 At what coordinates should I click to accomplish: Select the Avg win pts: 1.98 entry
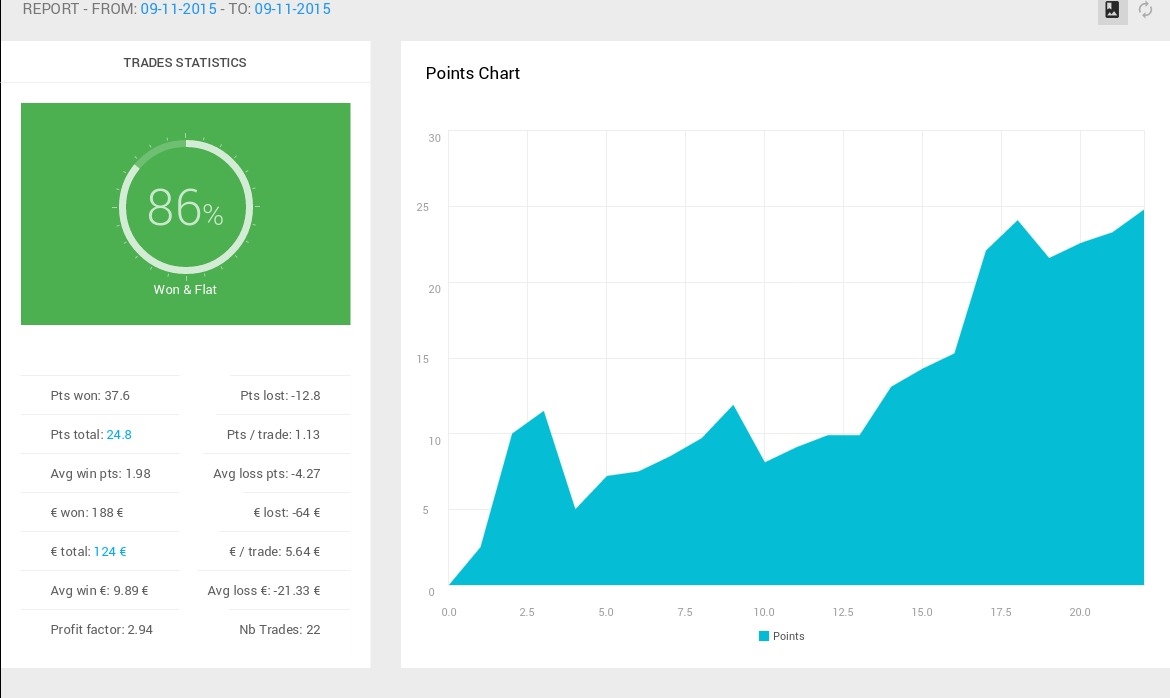(101, 473)
